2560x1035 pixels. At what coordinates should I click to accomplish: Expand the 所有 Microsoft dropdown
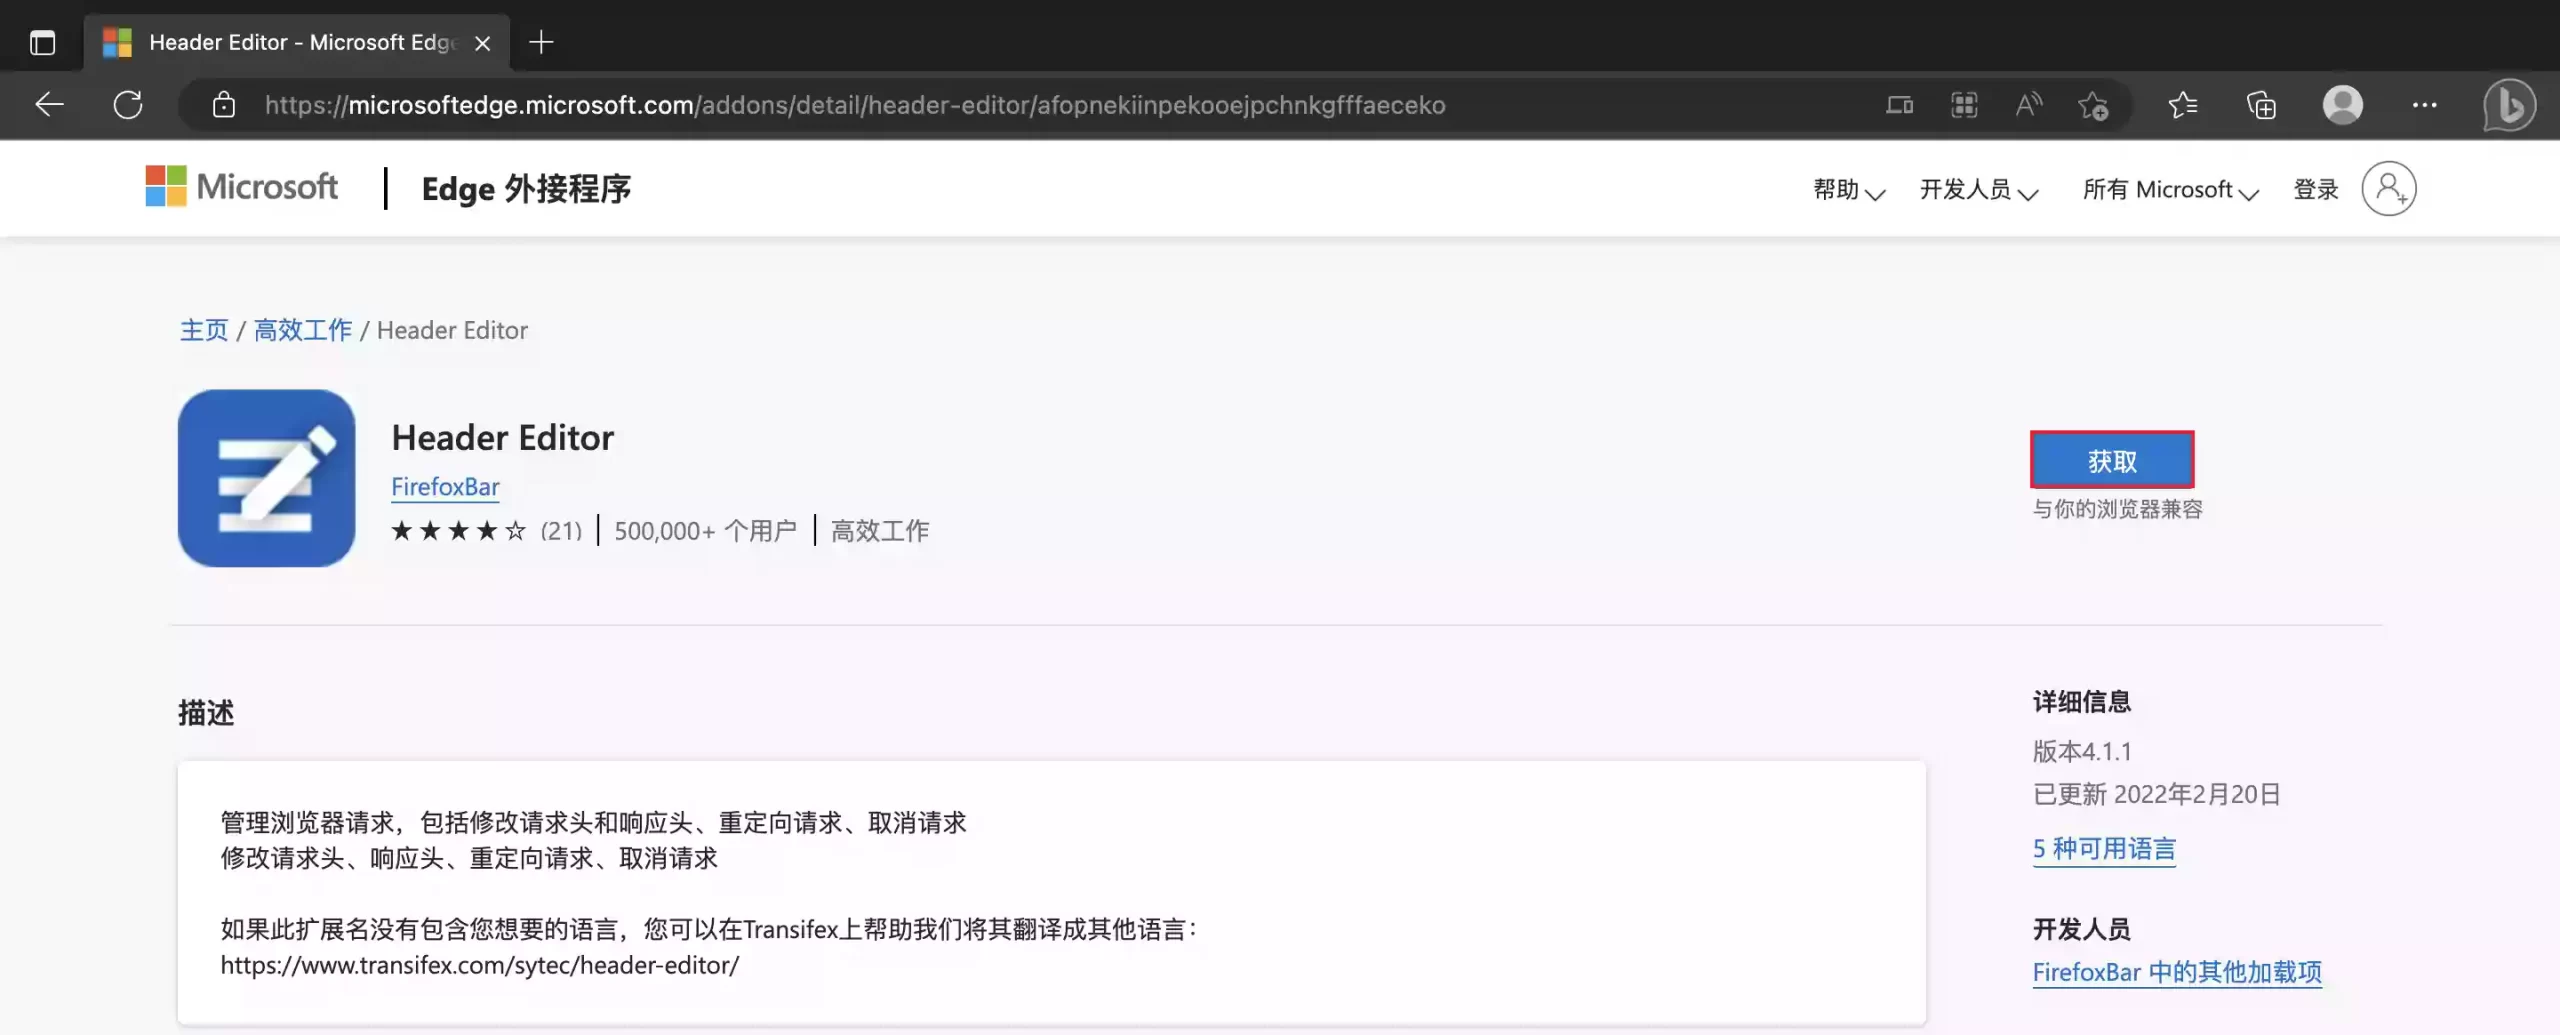(2170, 189)
